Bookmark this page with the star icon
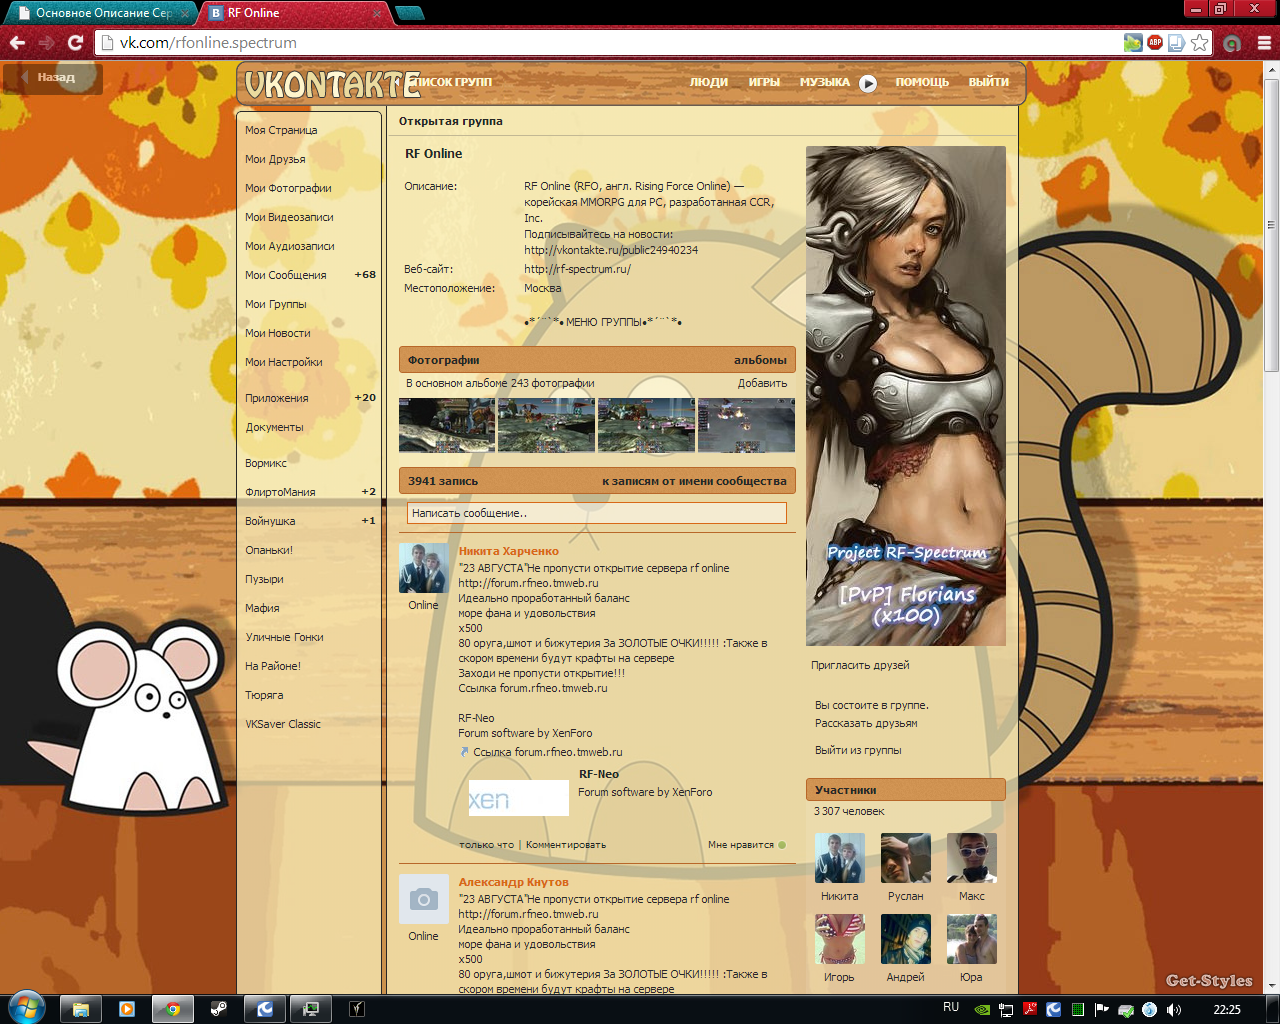 point(1199,43)
